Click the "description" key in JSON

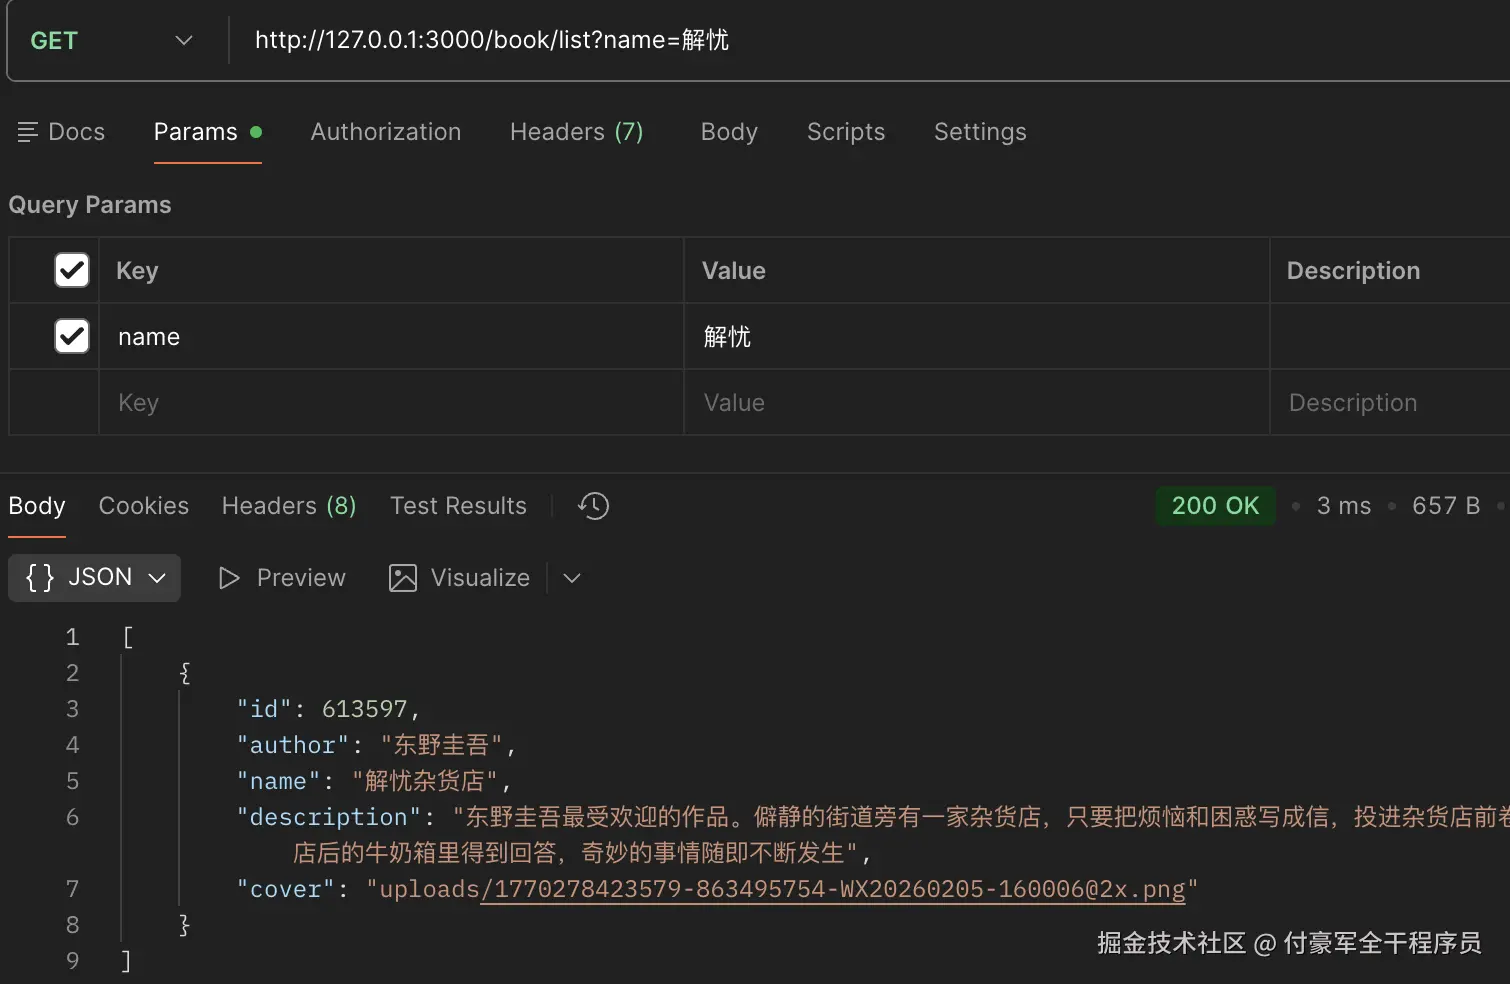coord(329,817)
